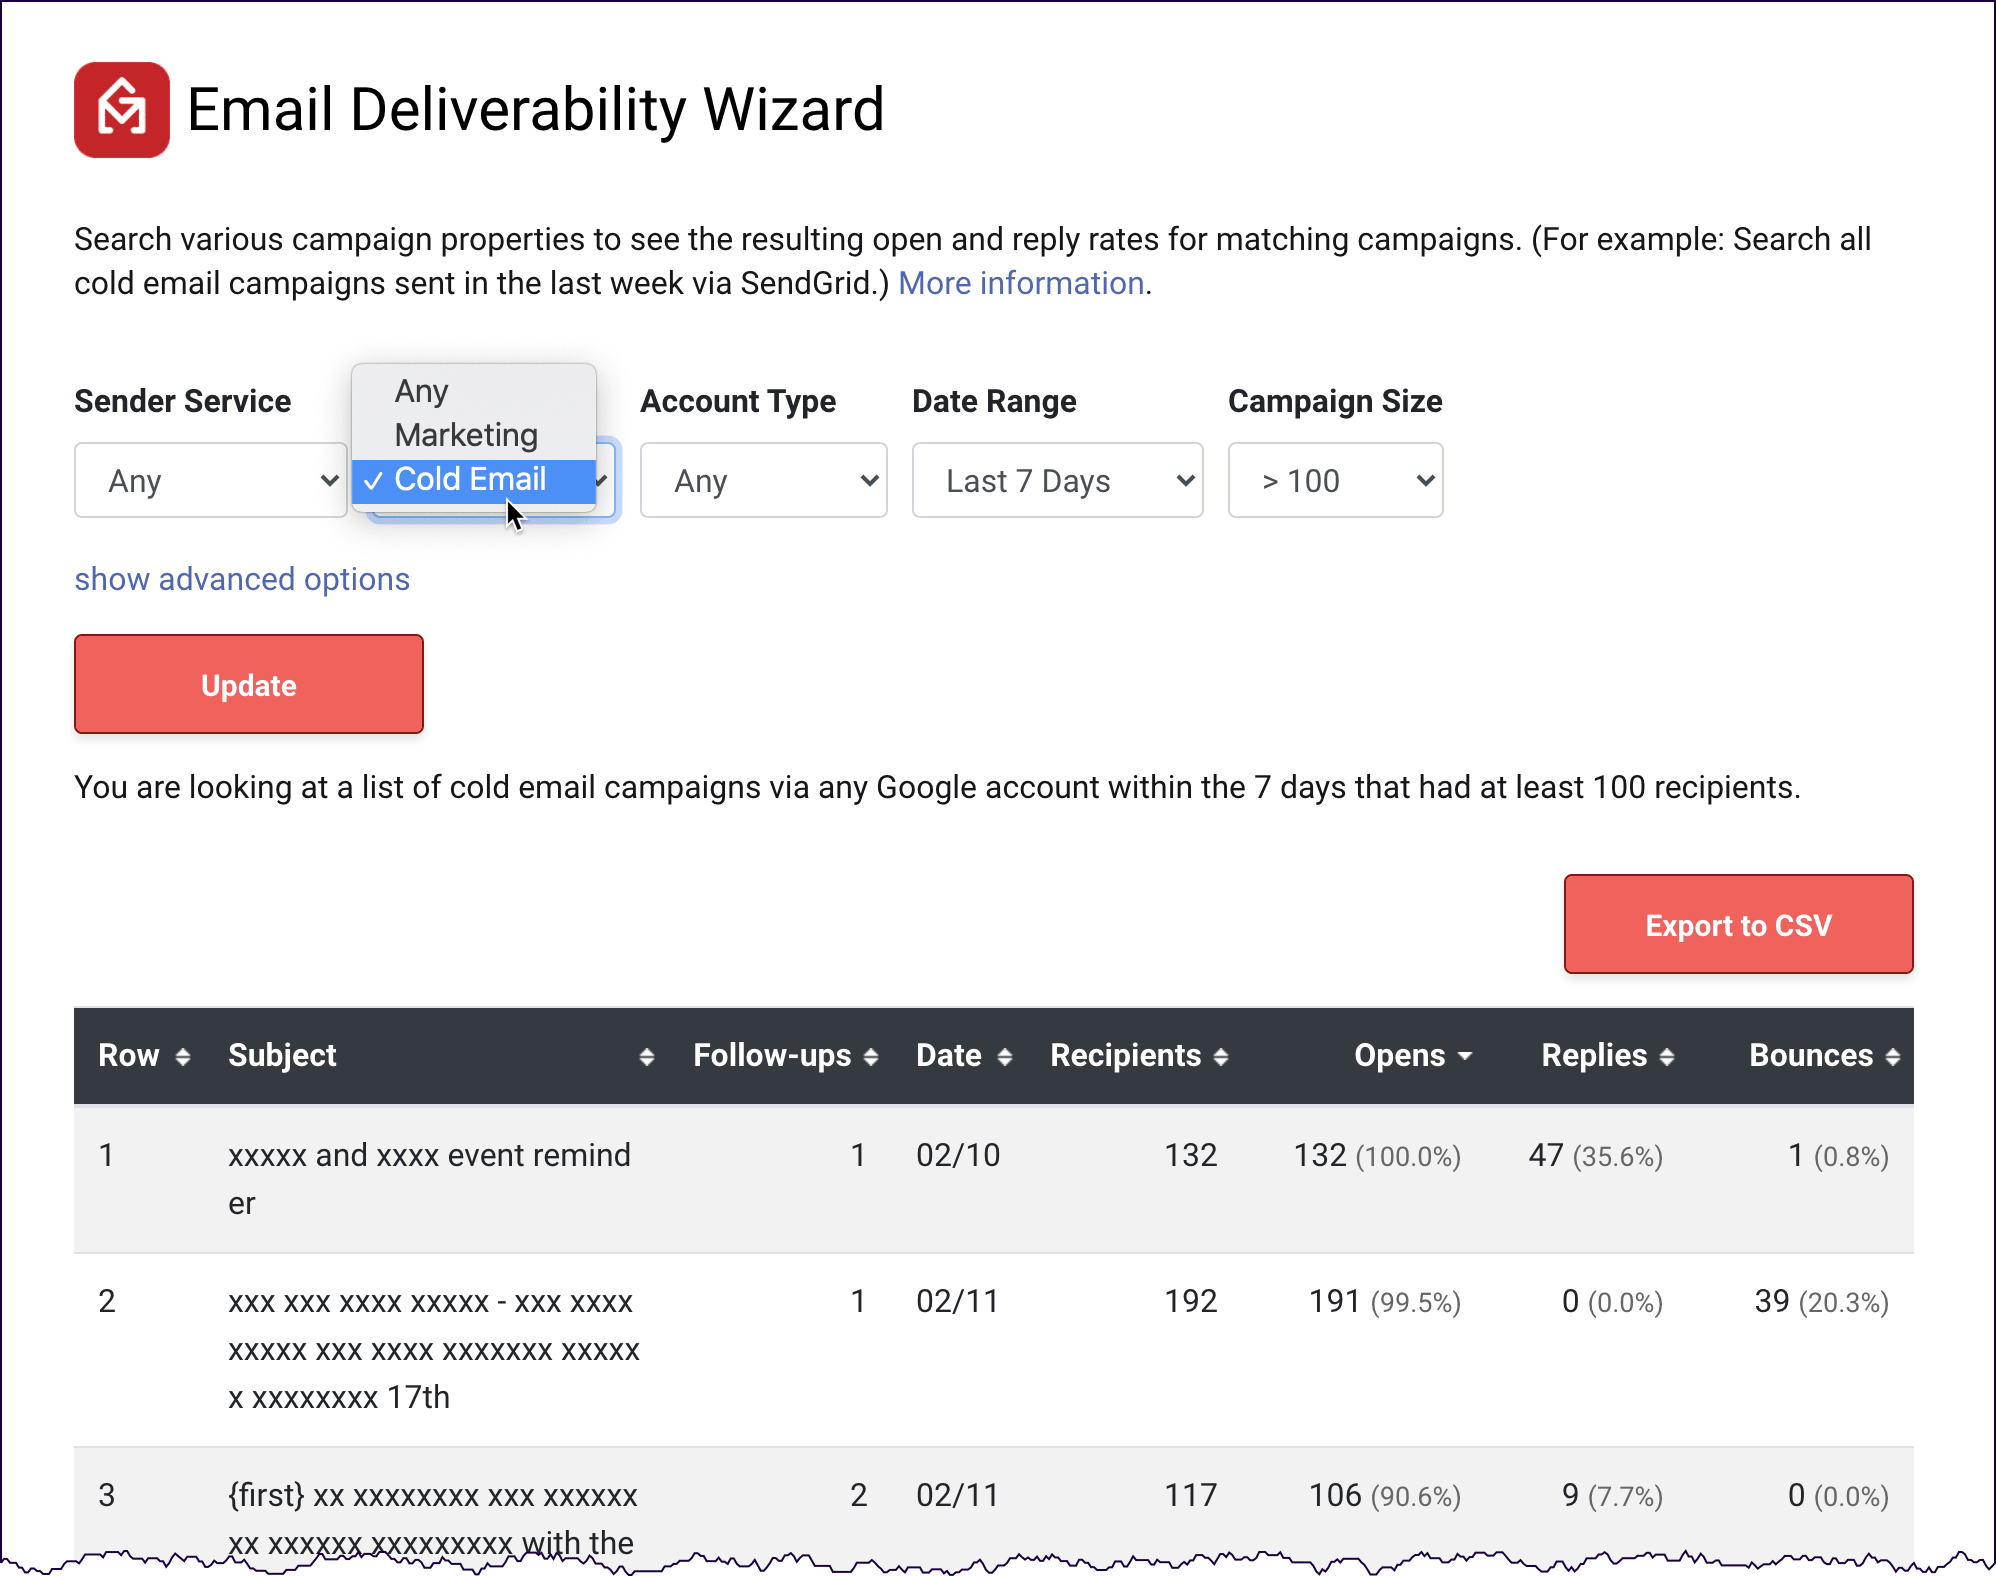The width and height of the screenshot is (1996, 1576).
Task: Click the Date Range label
Action: 994,402
